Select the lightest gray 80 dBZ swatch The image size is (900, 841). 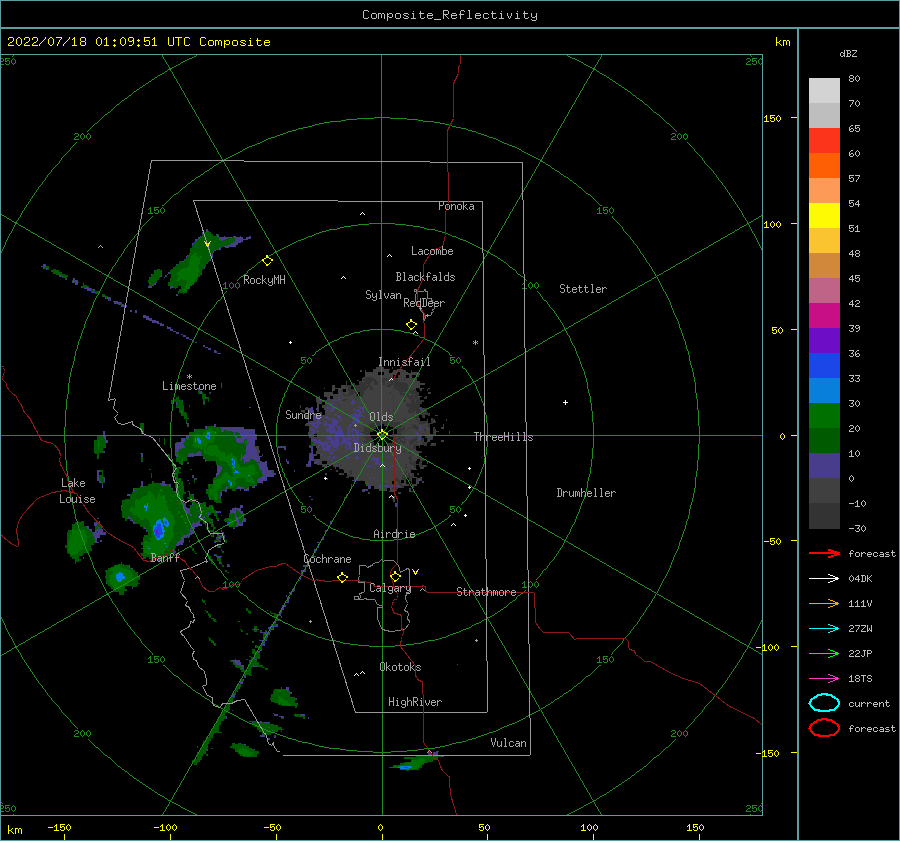coord(824,91)
